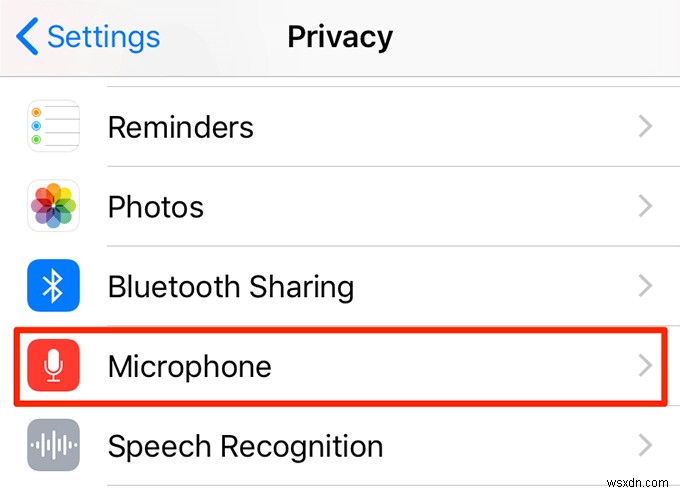Select the Bluetooth Sharing label

click(x=230, y=287)
